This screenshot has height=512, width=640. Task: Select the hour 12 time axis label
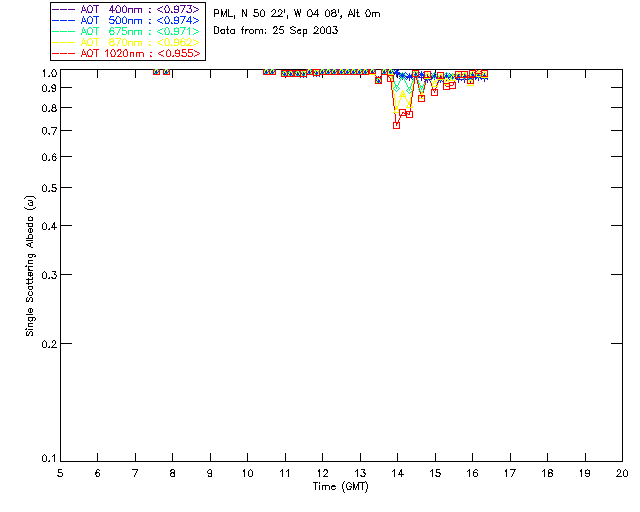[322, 473]
